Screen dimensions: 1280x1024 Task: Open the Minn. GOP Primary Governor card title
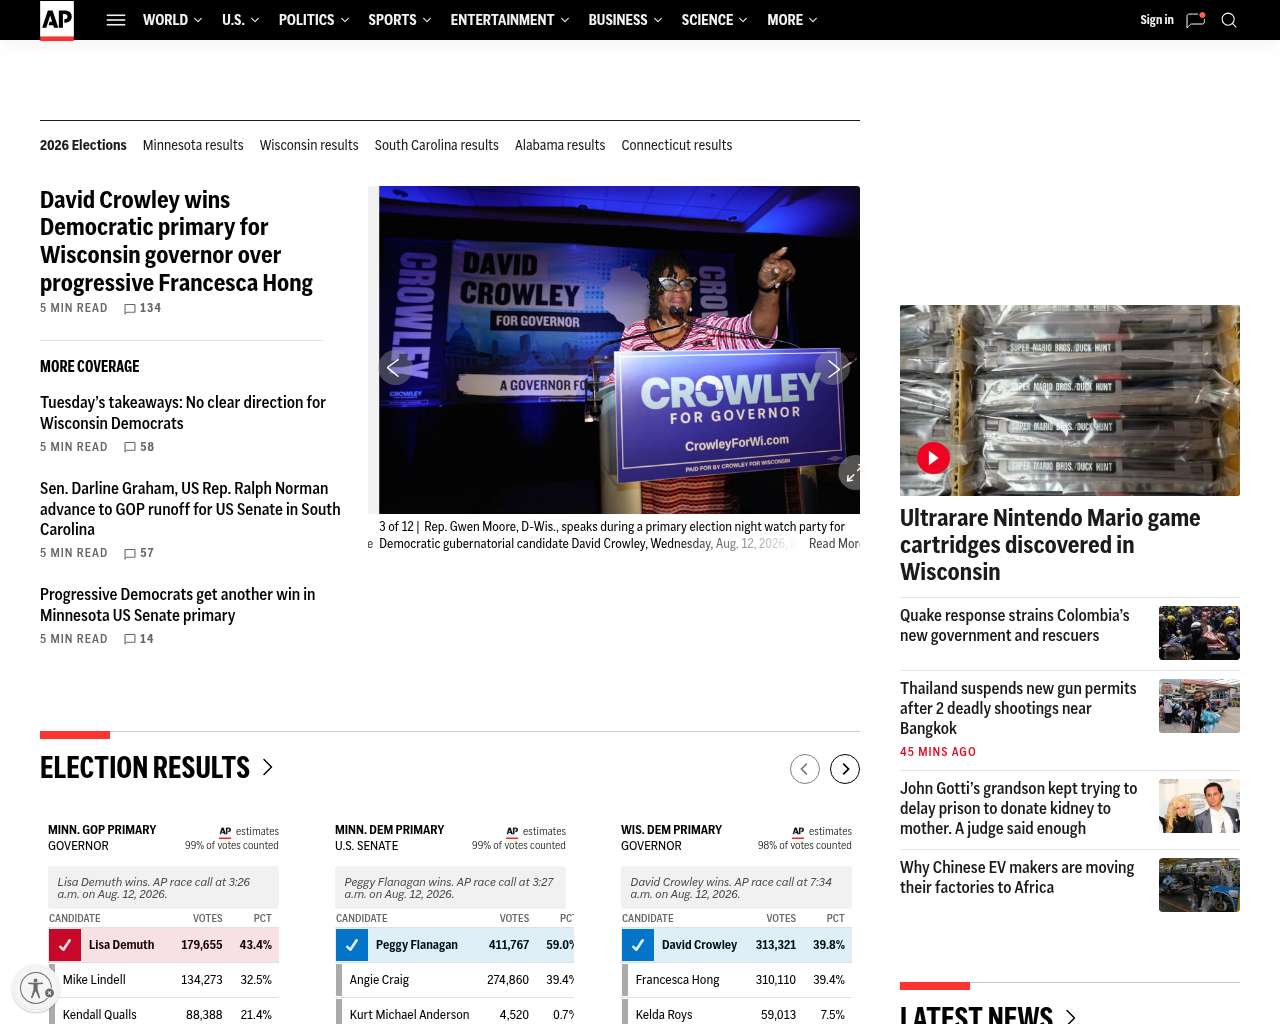(x=102, y=838)
